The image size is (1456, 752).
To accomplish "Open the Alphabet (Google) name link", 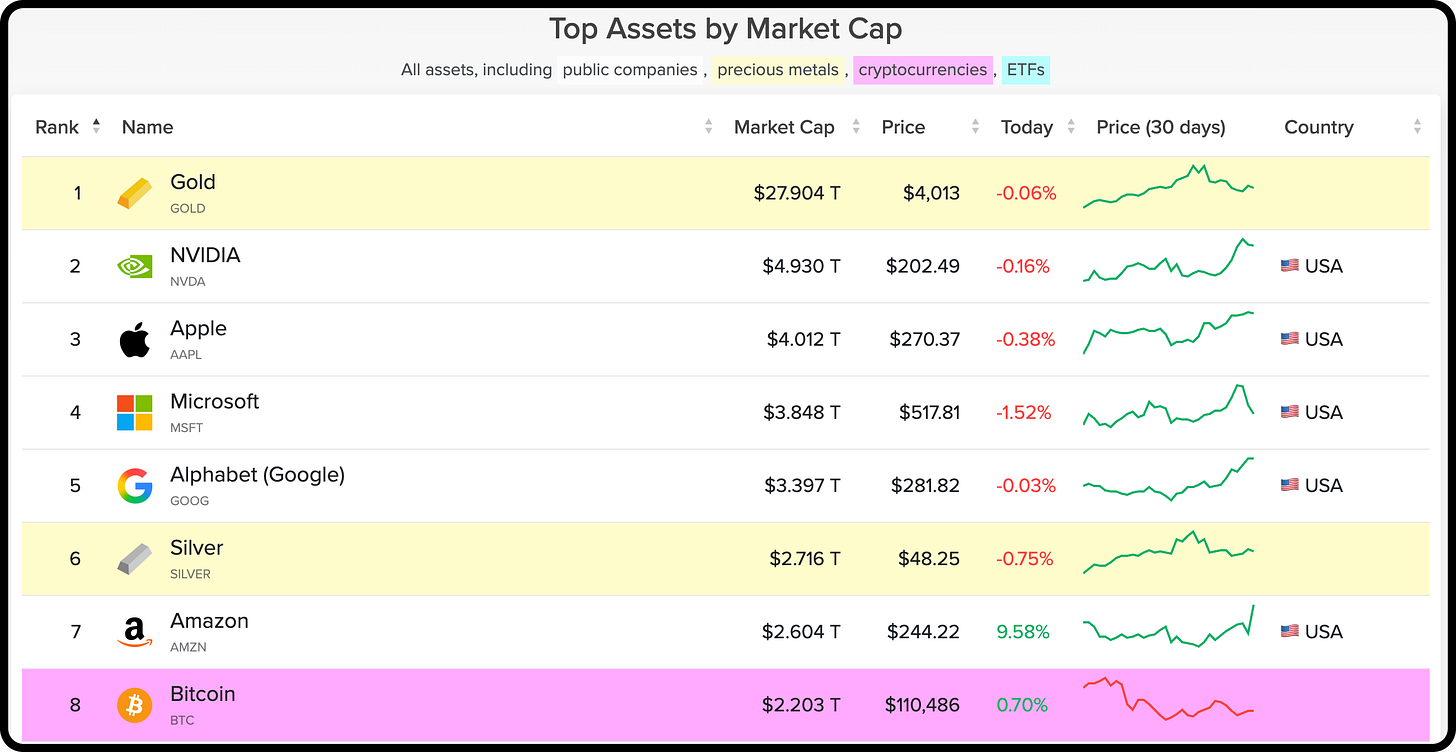I will (x=257, y=475).
